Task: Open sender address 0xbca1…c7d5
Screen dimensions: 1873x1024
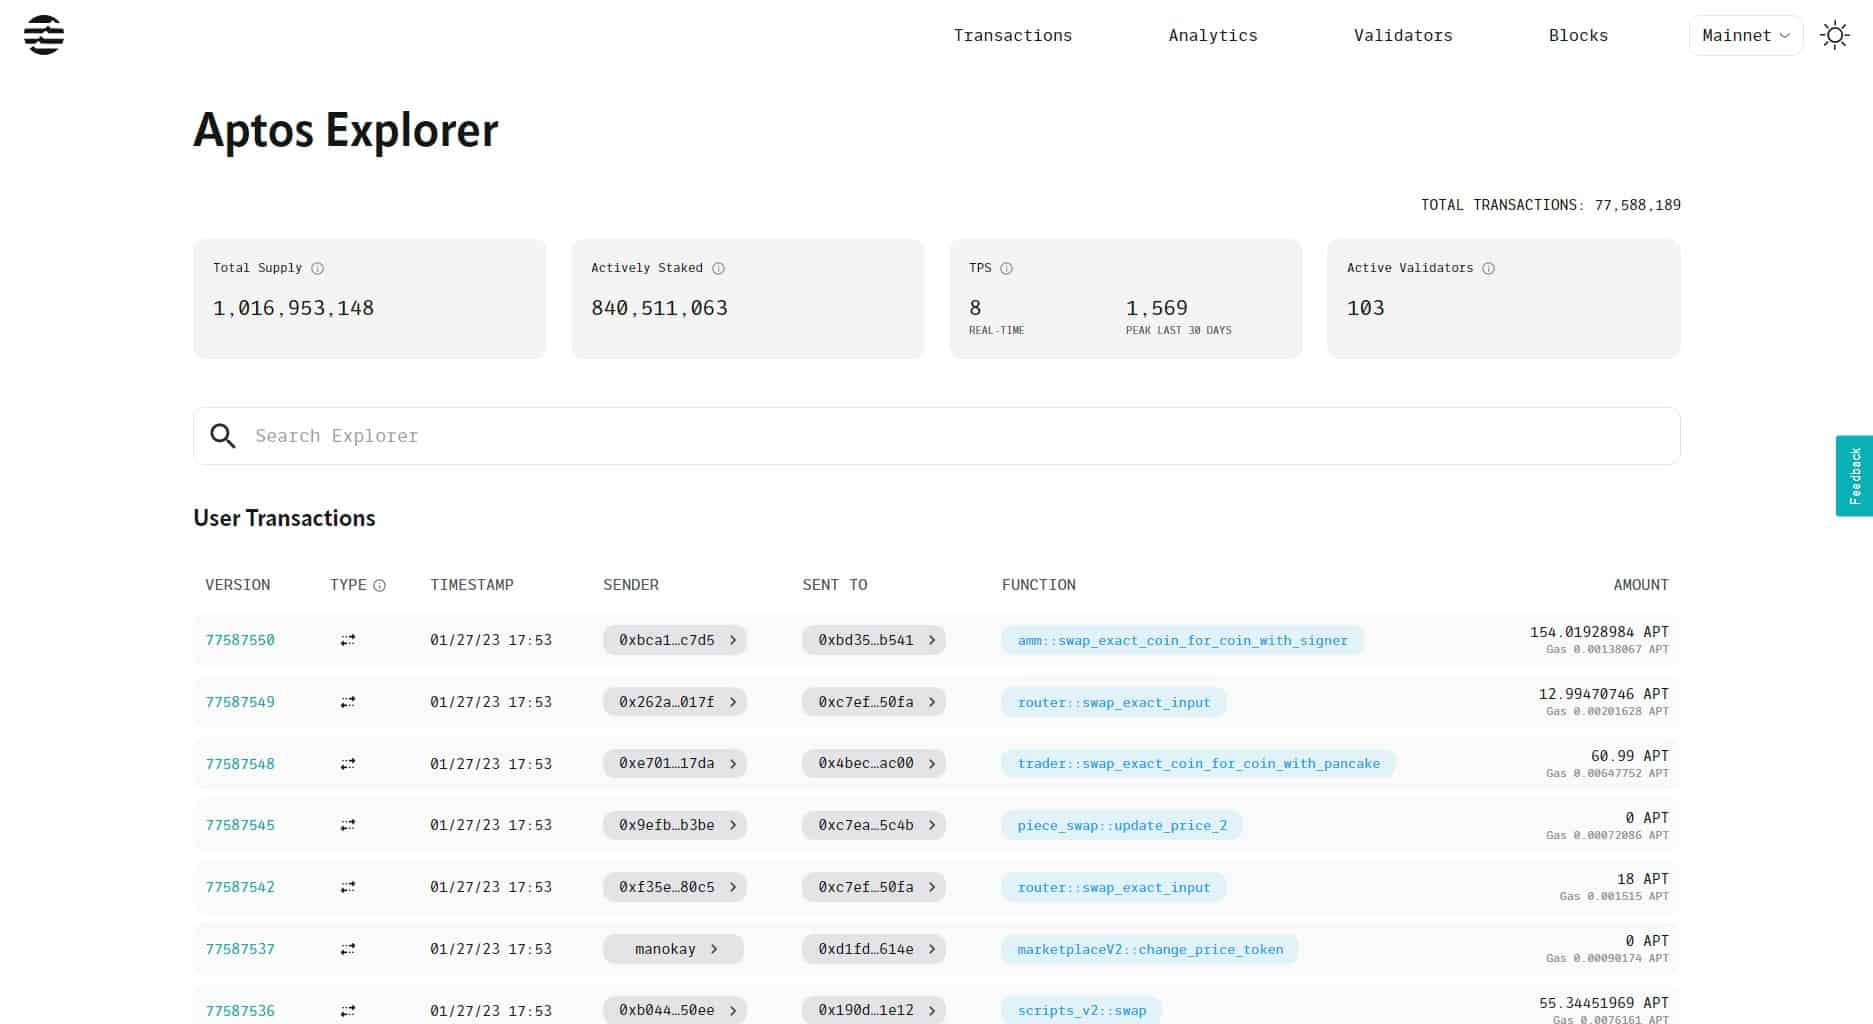Action: tap(675, 640)
